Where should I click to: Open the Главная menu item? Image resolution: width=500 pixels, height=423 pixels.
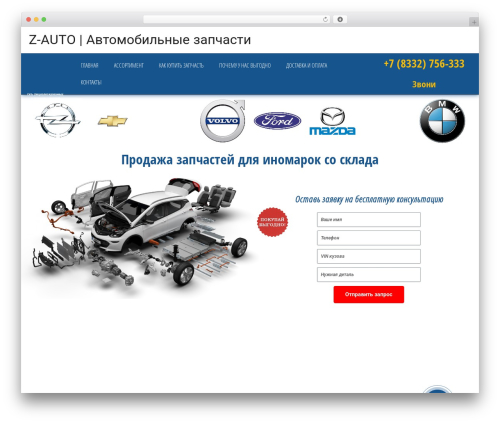(89, 65)
